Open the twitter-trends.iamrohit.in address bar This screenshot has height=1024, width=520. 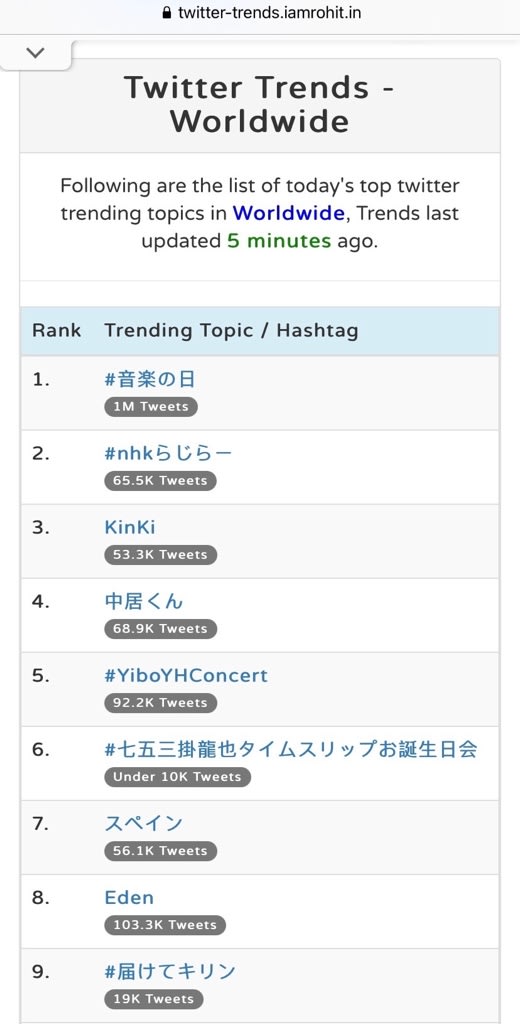(x=260, y=12)
